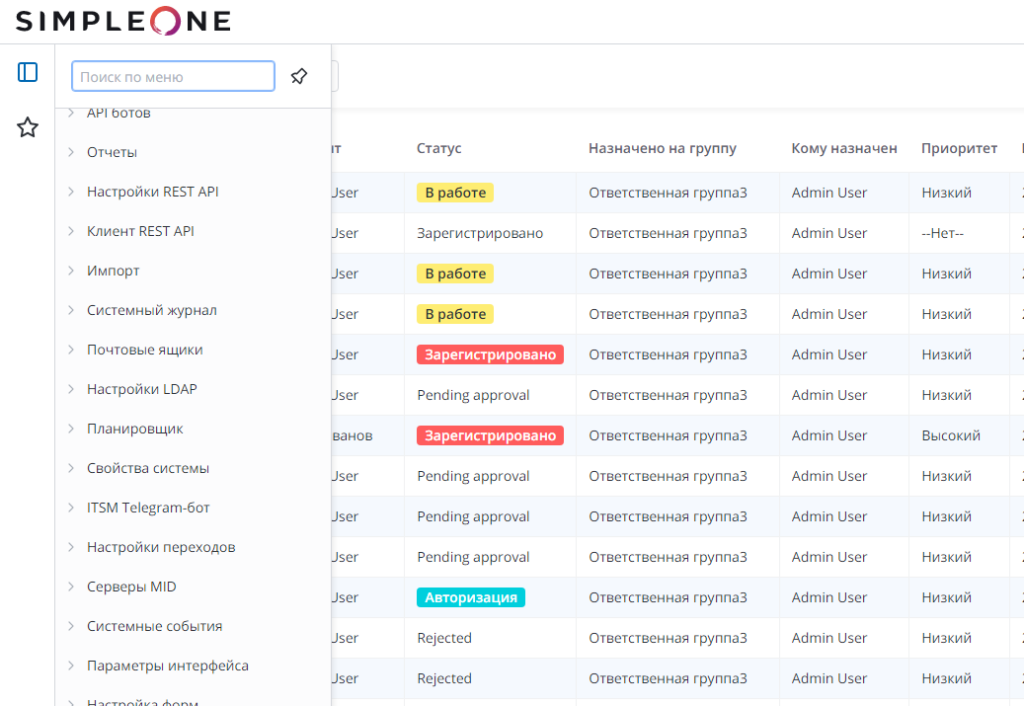The image size is (1024, 706).
Task: Collapse the left navigation sidebar
Action: point(28,72)
